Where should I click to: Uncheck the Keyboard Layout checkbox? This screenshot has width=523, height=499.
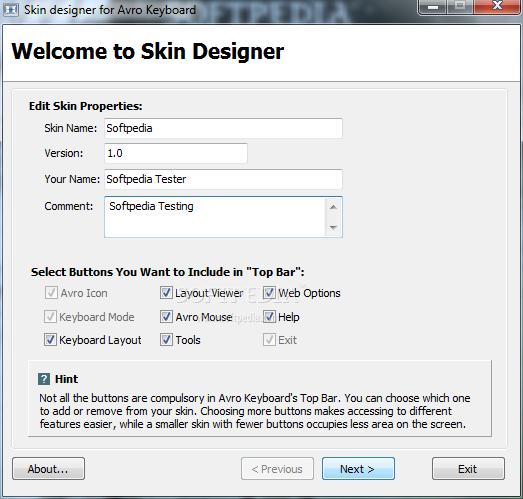[50, 340]
